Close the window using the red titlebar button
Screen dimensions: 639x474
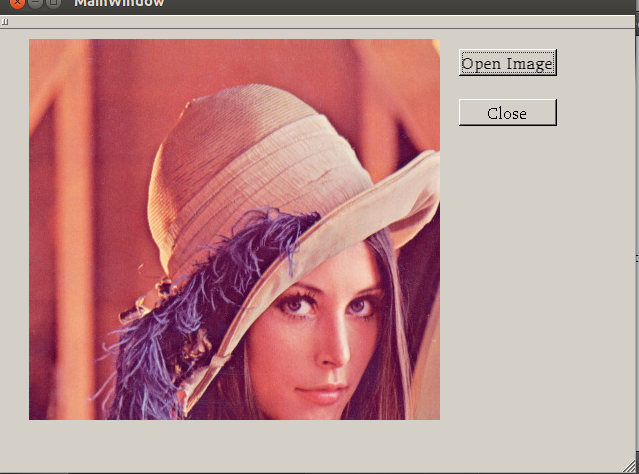tap(17, 3)
